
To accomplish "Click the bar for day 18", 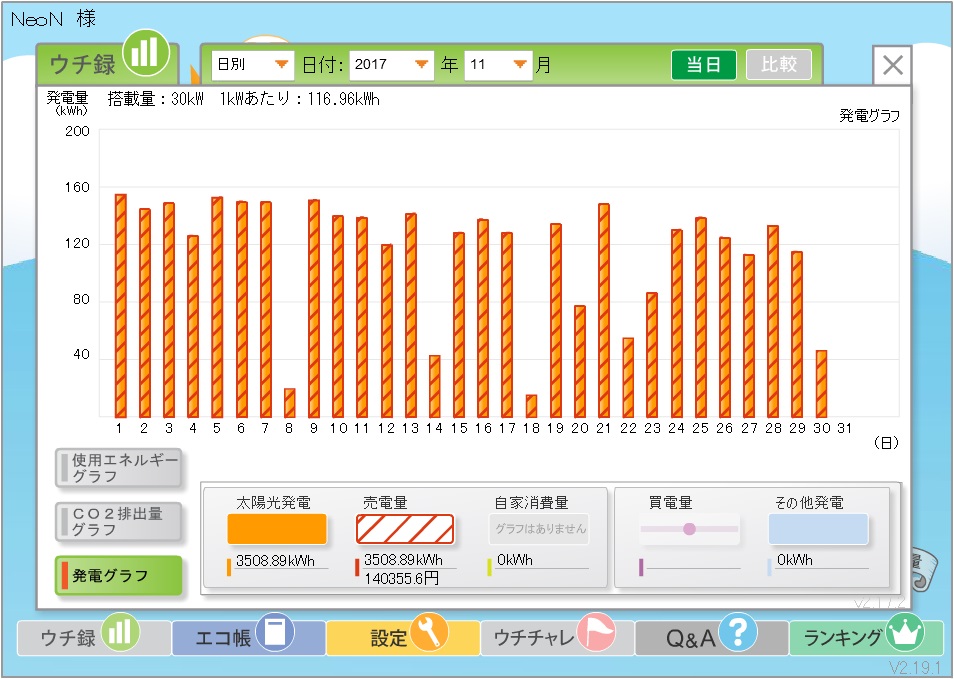I will (531, 406).
